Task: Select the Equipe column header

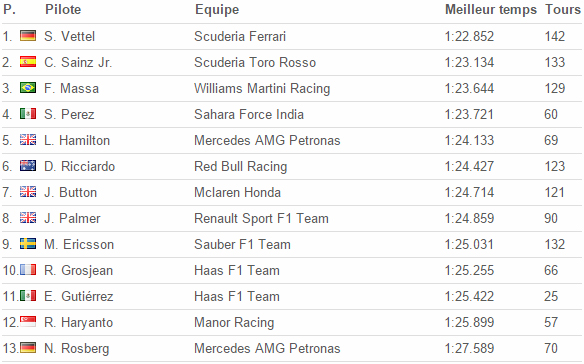Action: (x=217, y=10)
